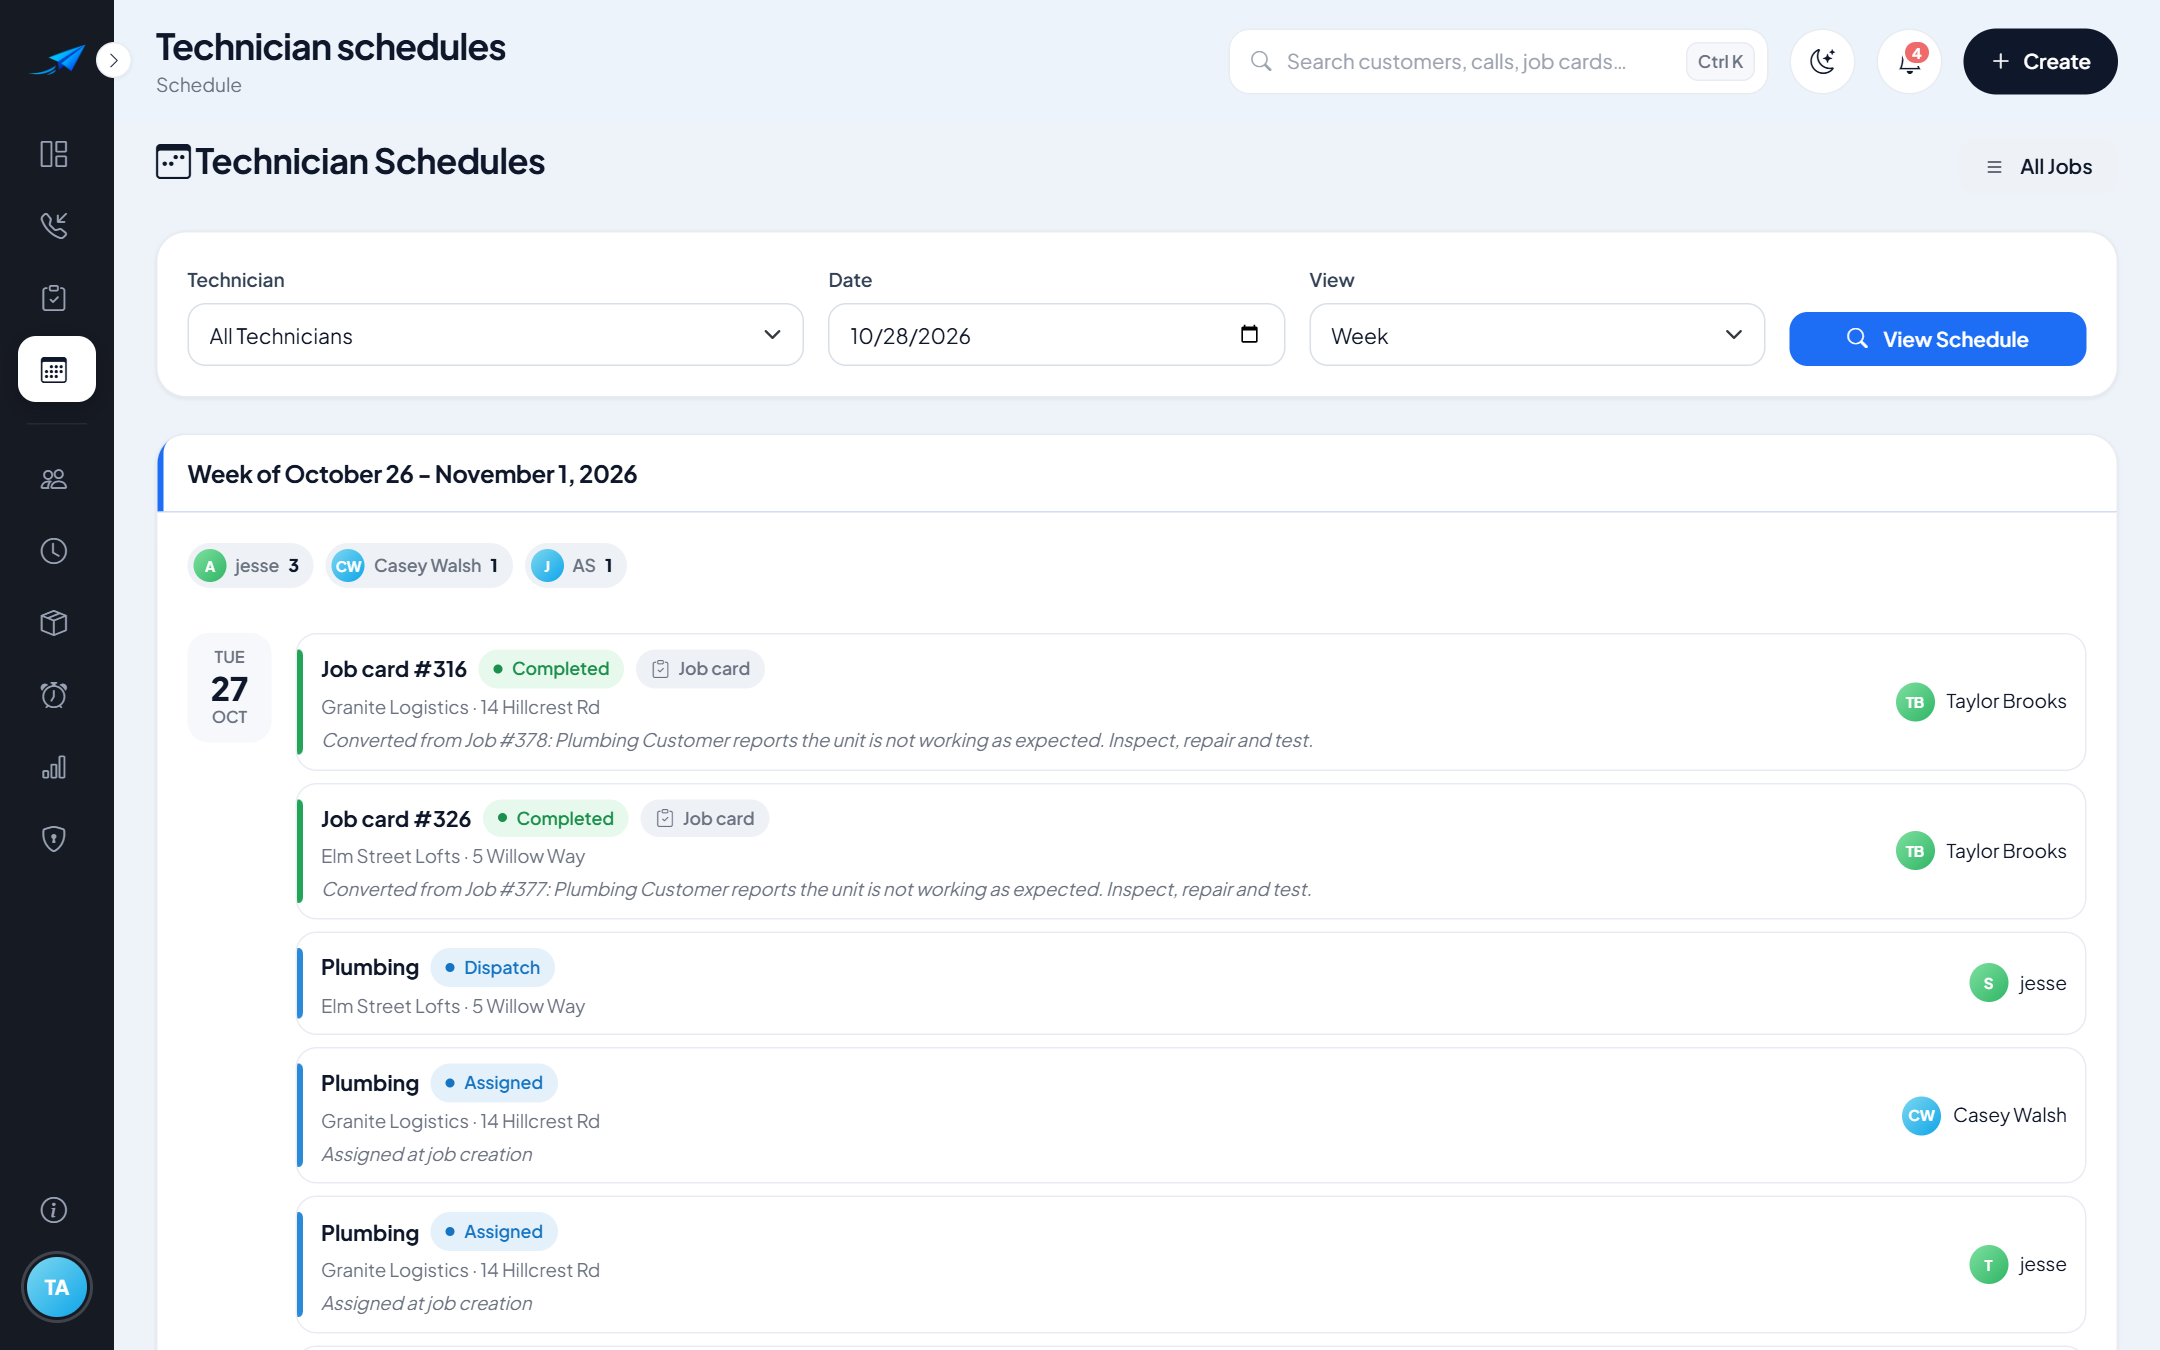Open the info icon in the sidebar

coord(54,1210)
